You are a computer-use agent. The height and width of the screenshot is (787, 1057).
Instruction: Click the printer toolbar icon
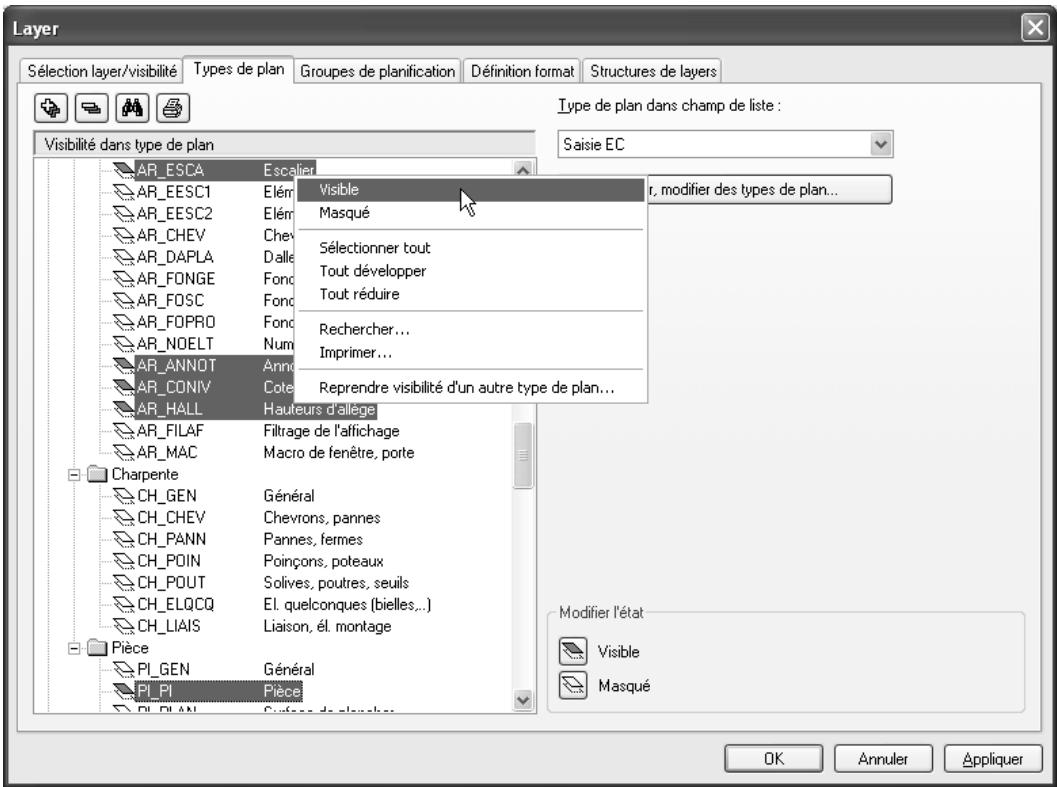pyautogui.click(x=173, y=108)
